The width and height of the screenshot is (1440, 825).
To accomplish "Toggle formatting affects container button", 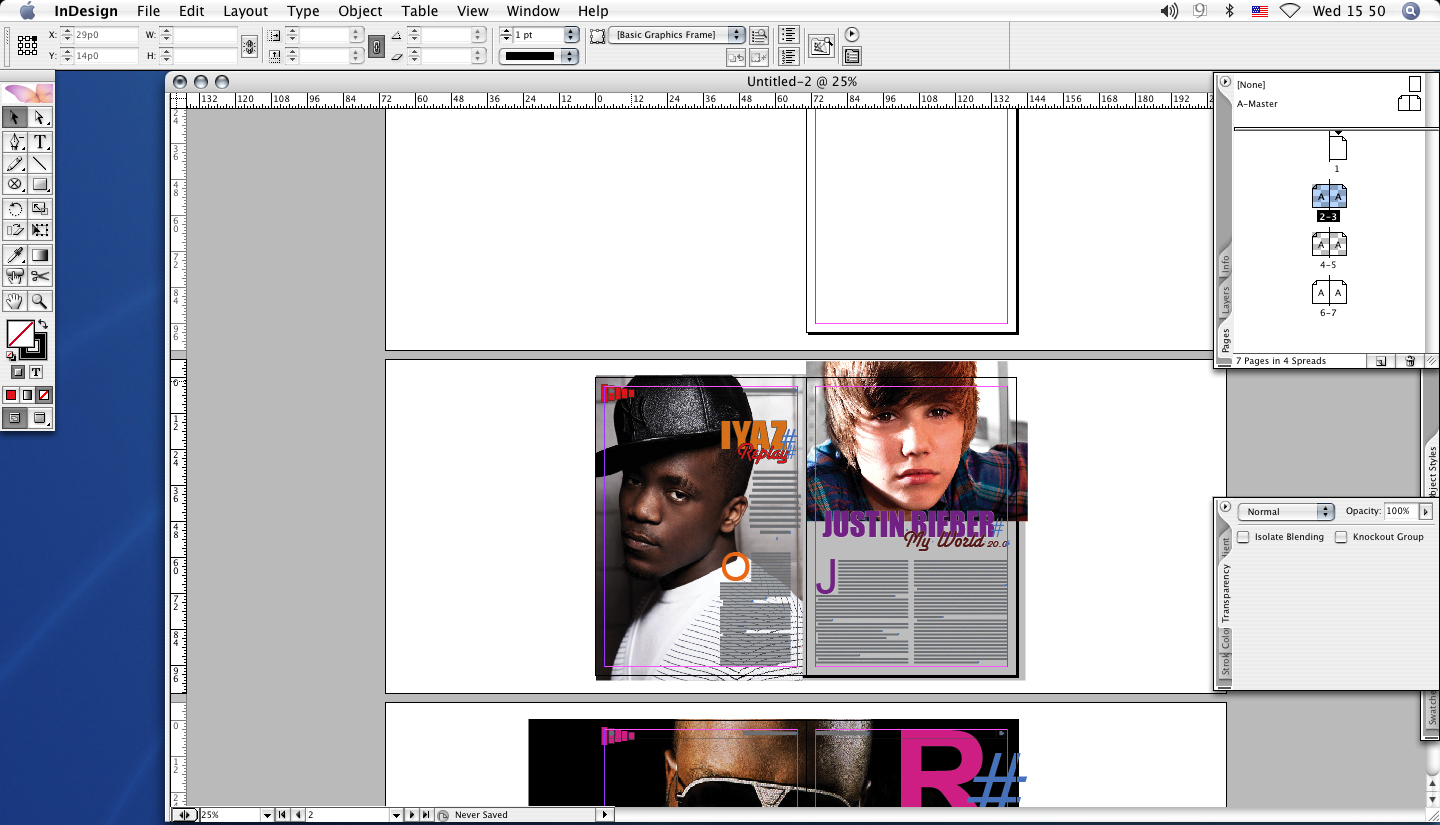I will pyautogui.click(x=17, y=372).
